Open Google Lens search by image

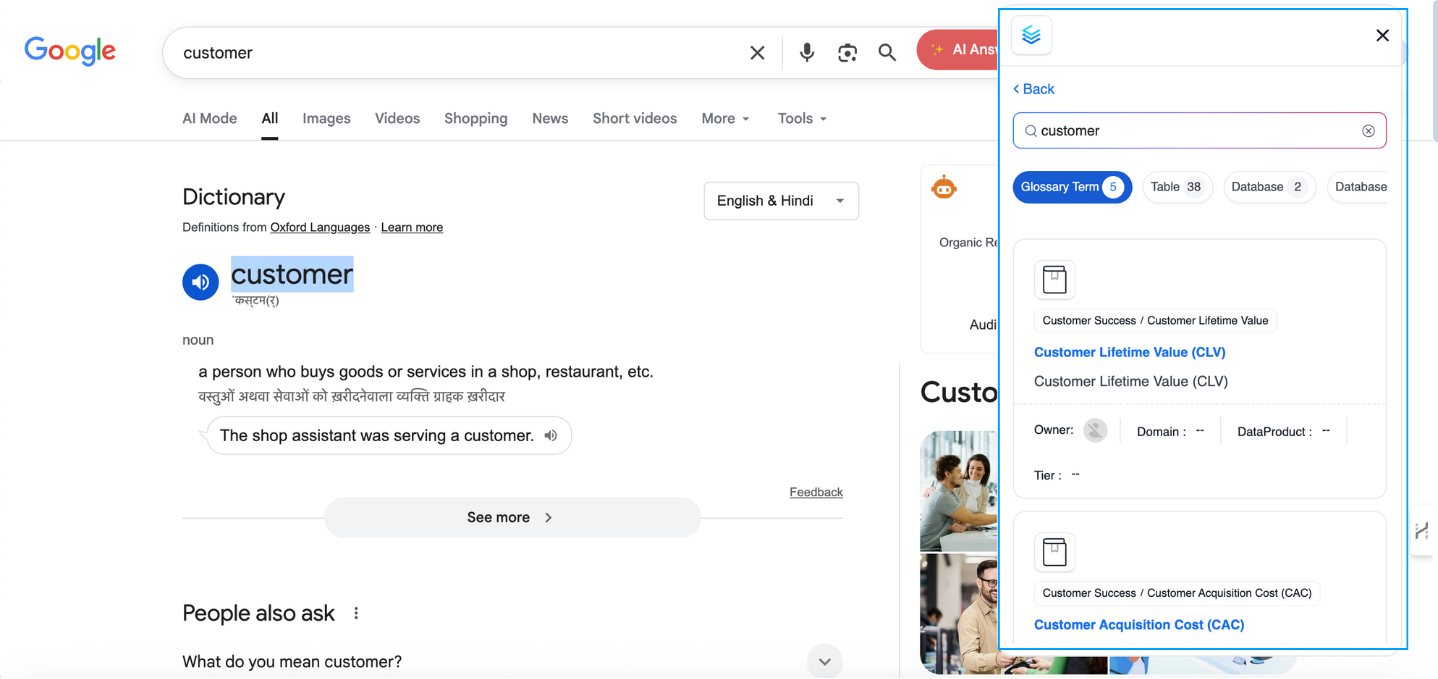click(847, 52)
